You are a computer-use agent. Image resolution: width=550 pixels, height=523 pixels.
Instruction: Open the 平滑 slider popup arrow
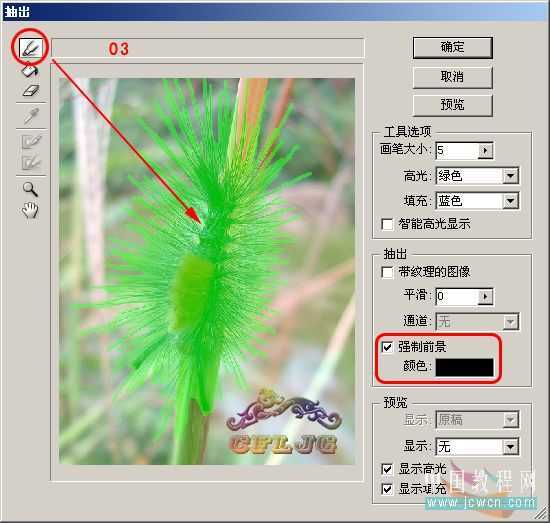click(486, 296)
